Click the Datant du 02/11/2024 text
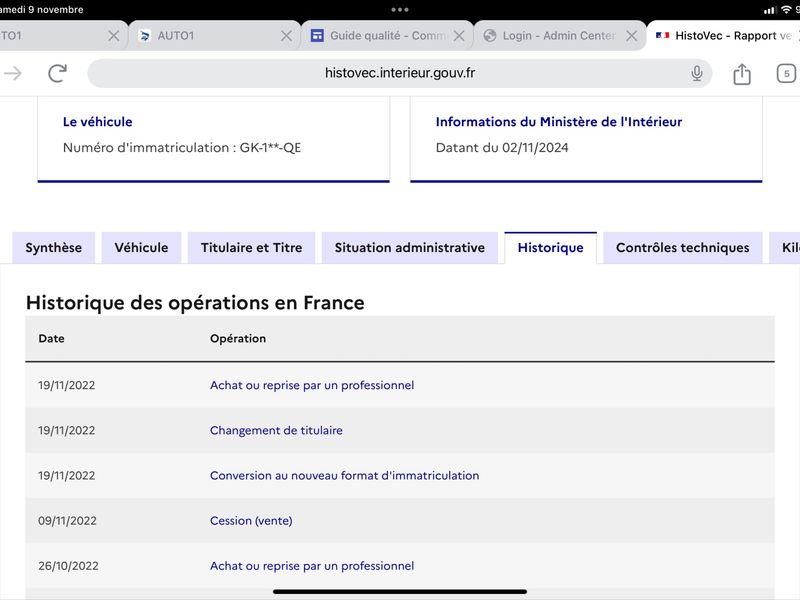Image resolution: width=800 pixels, height=600 pixels. click(x=502, y=148)
